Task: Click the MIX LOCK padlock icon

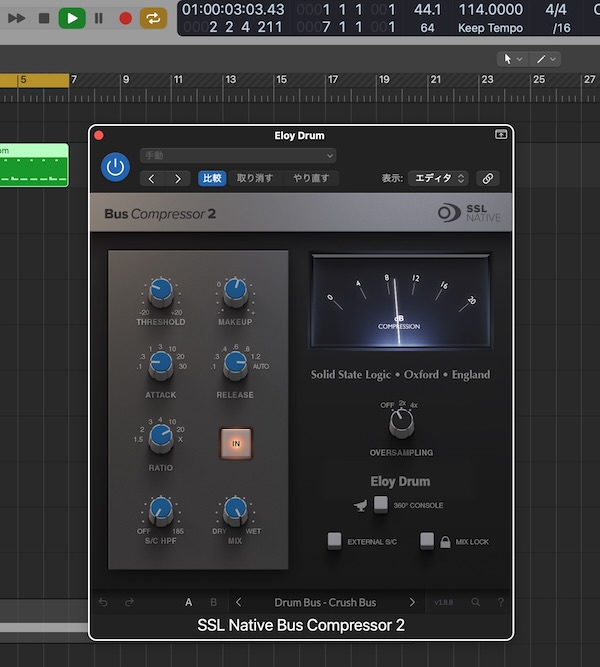Action: coord(445,542)
